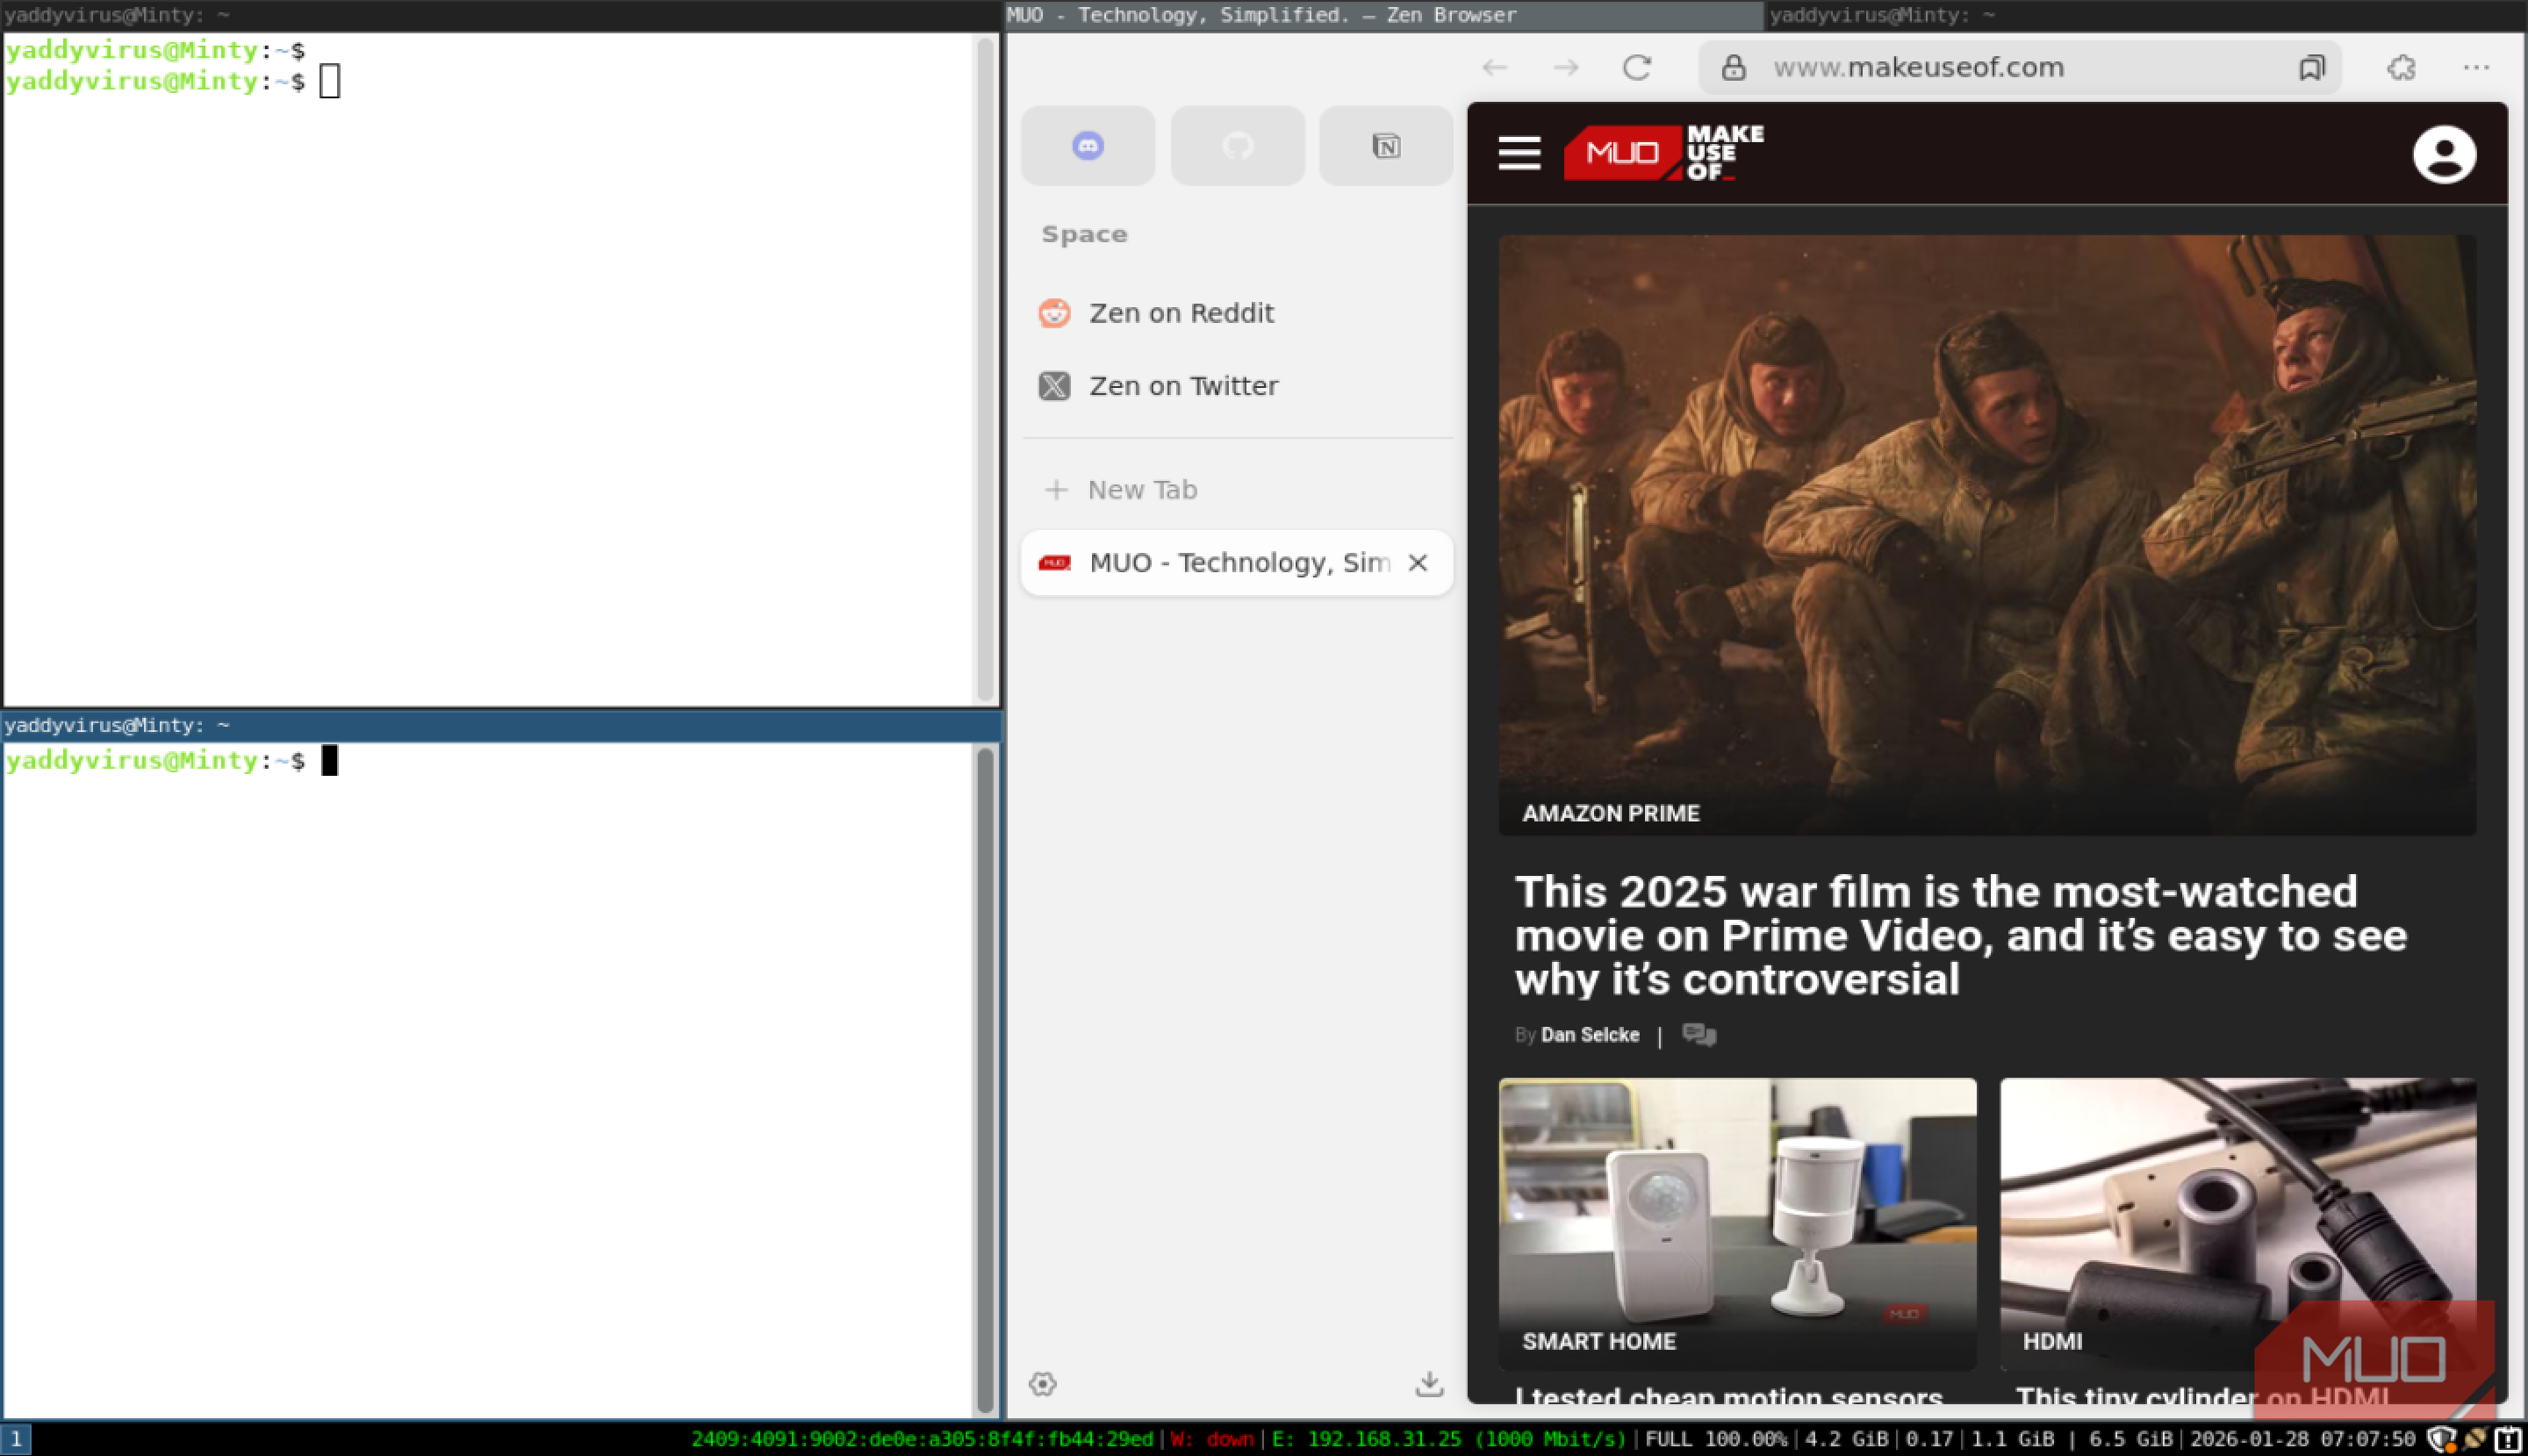The height and width of the screenshot is (1456, 2528).
Task: Open the Zen on Reddit pinned tab
Action: click(1237, 313)
